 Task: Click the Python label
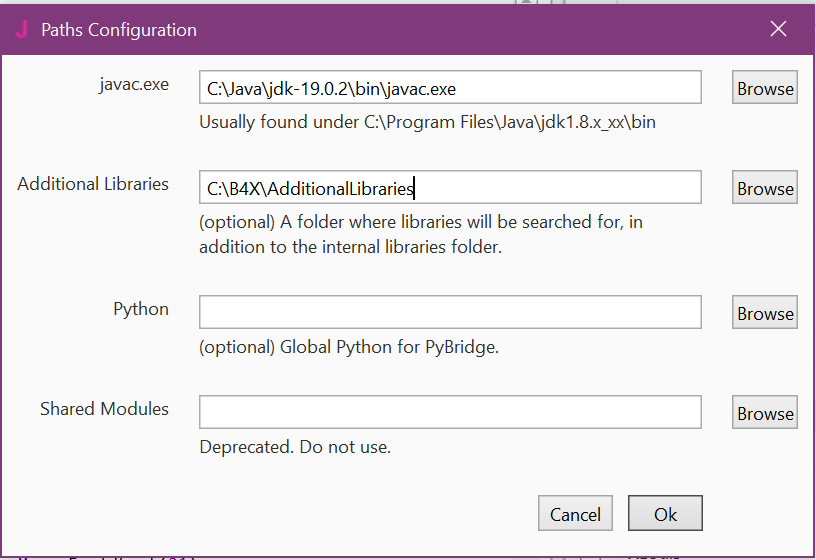tap(141, 309)
